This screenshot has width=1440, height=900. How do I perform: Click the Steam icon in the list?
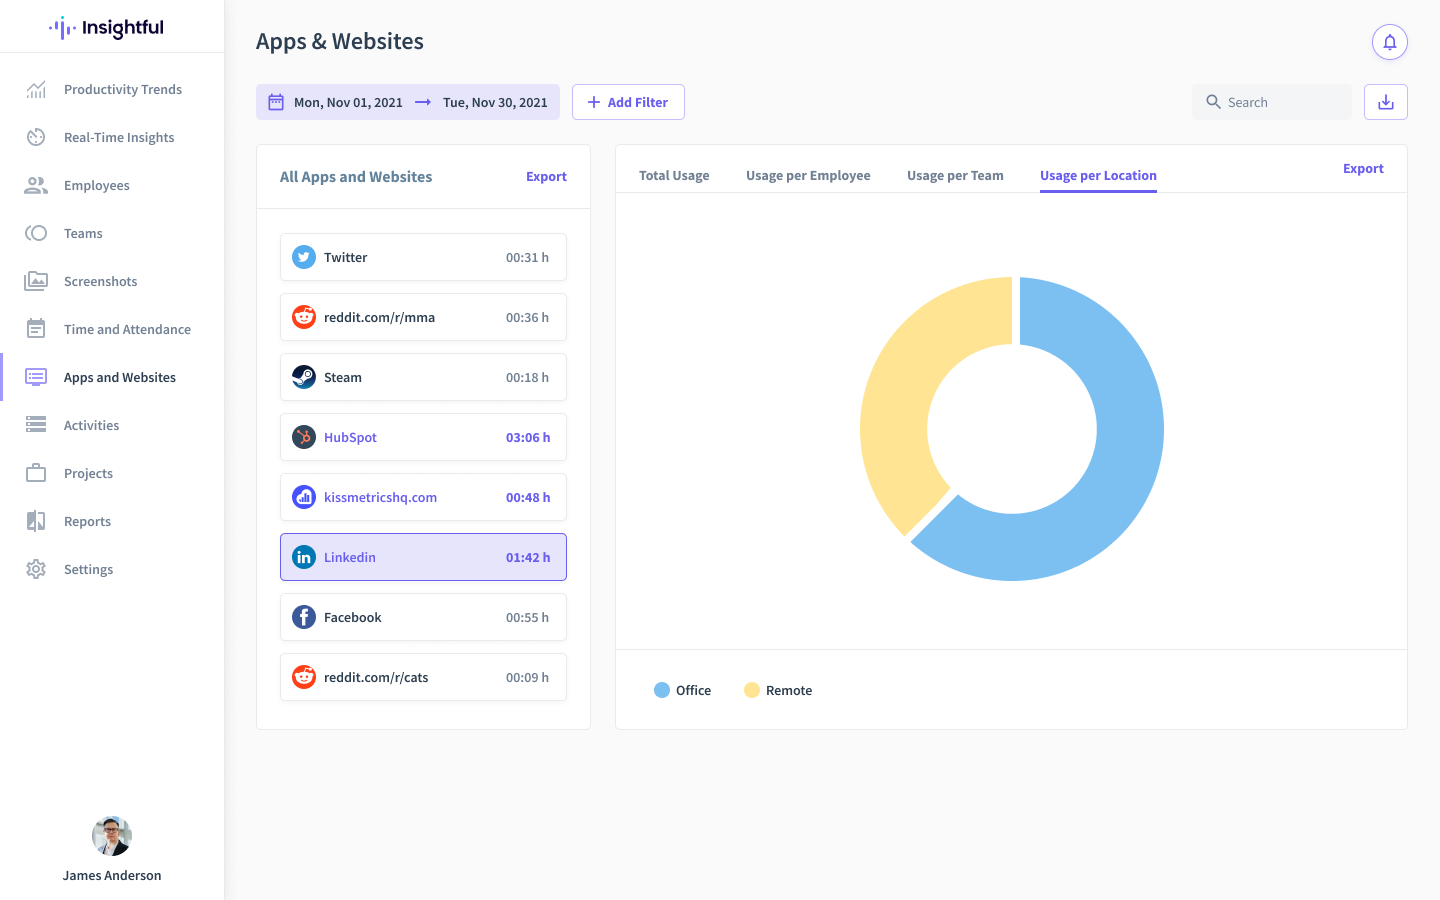(x=303, y=377)
